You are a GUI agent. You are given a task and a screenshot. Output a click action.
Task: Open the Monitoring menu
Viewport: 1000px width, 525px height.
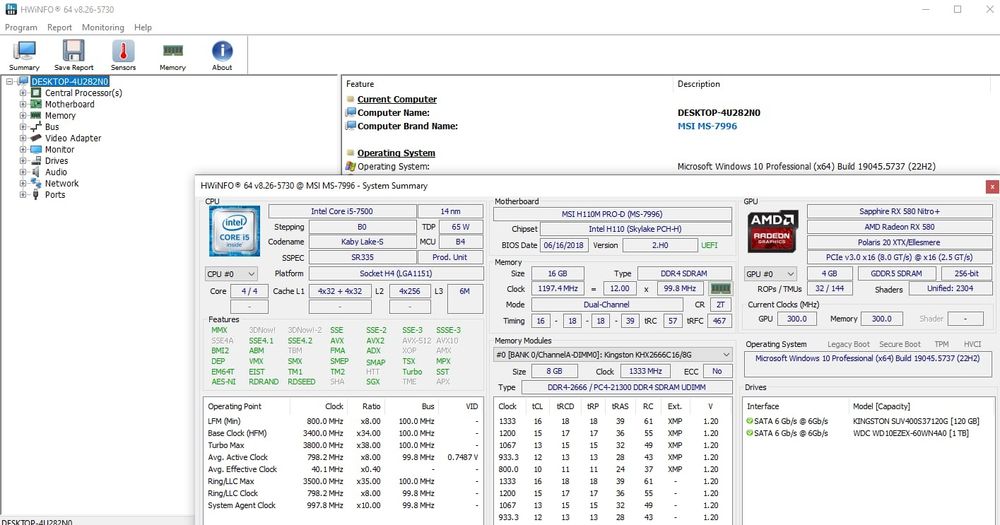(x=103, y=28)
